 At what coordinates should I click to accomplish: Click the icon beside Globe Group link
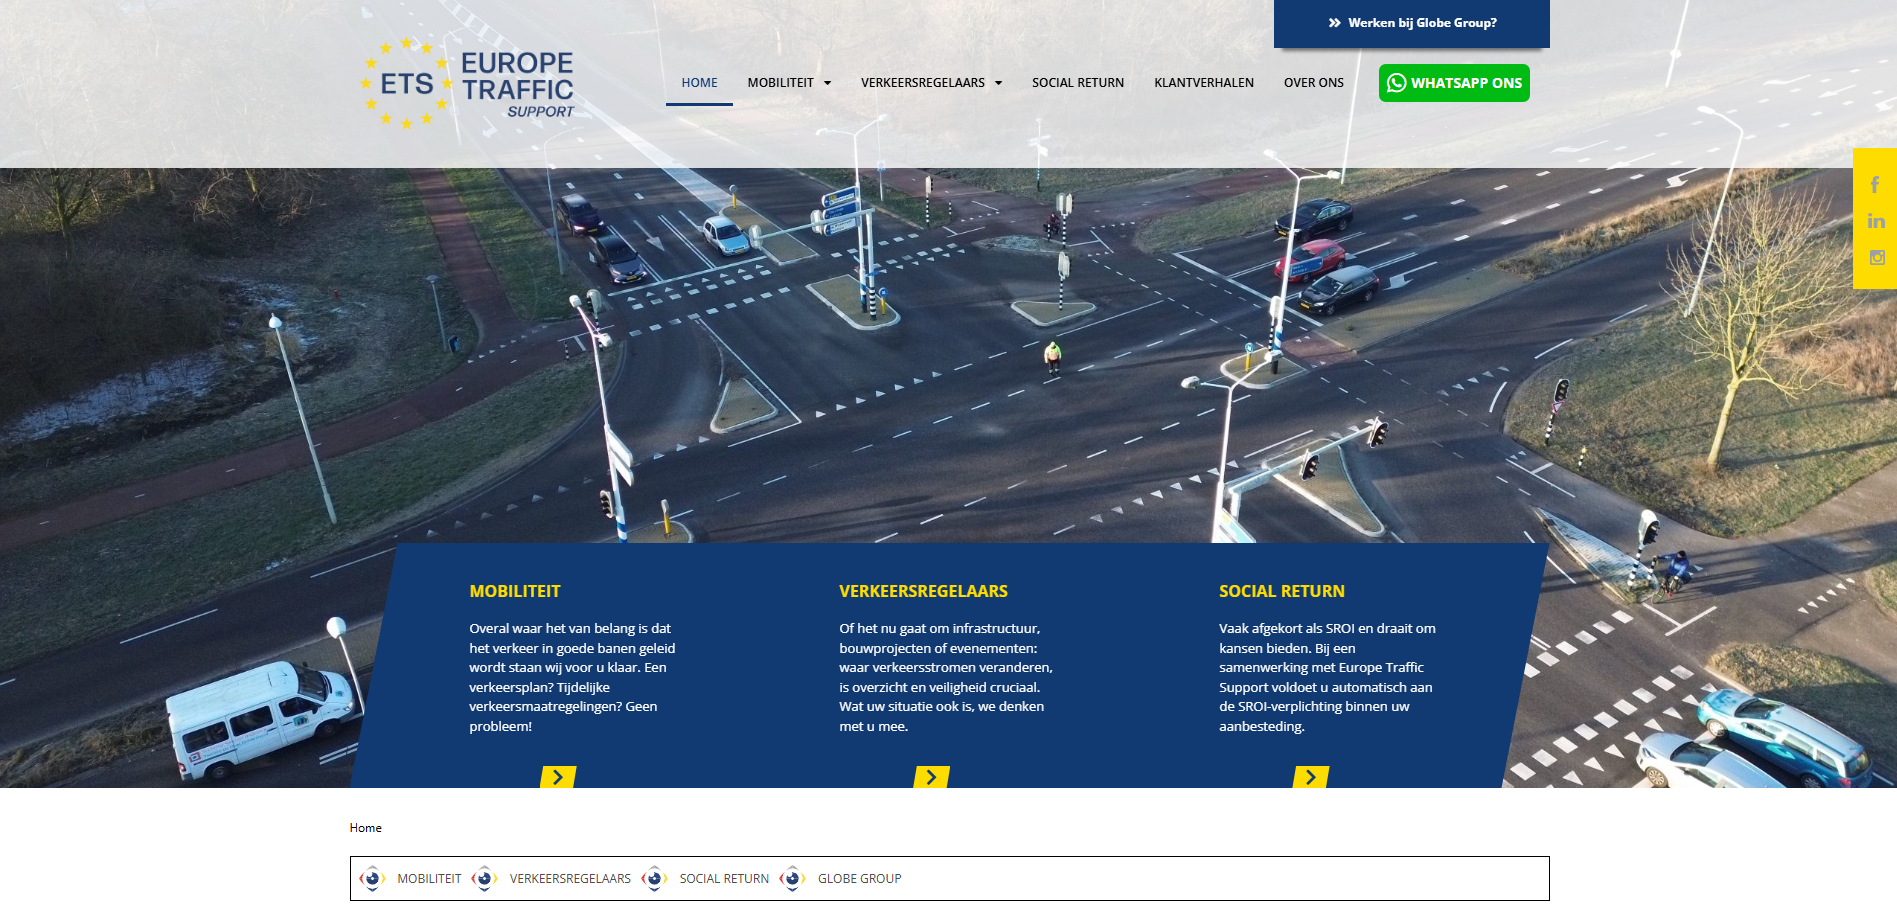tap(793, 879)
